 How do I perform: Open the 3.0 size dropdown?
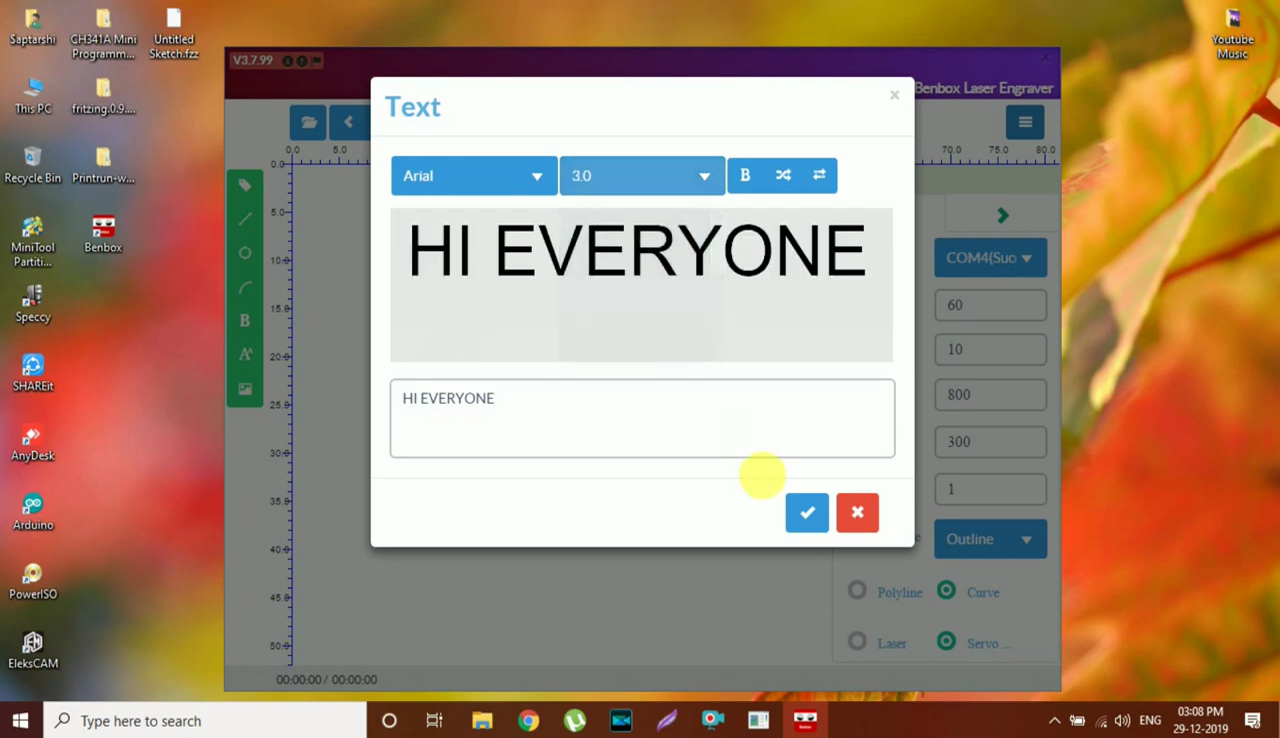(x=642, y=175)
